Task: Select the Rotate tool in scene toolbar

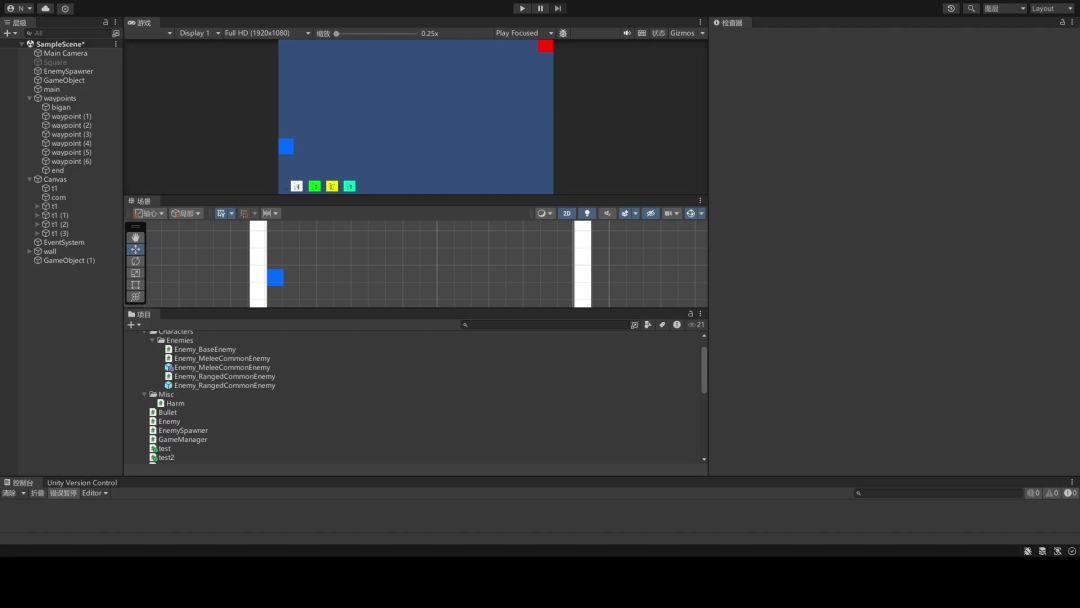Action: click(x=136, y=261)
